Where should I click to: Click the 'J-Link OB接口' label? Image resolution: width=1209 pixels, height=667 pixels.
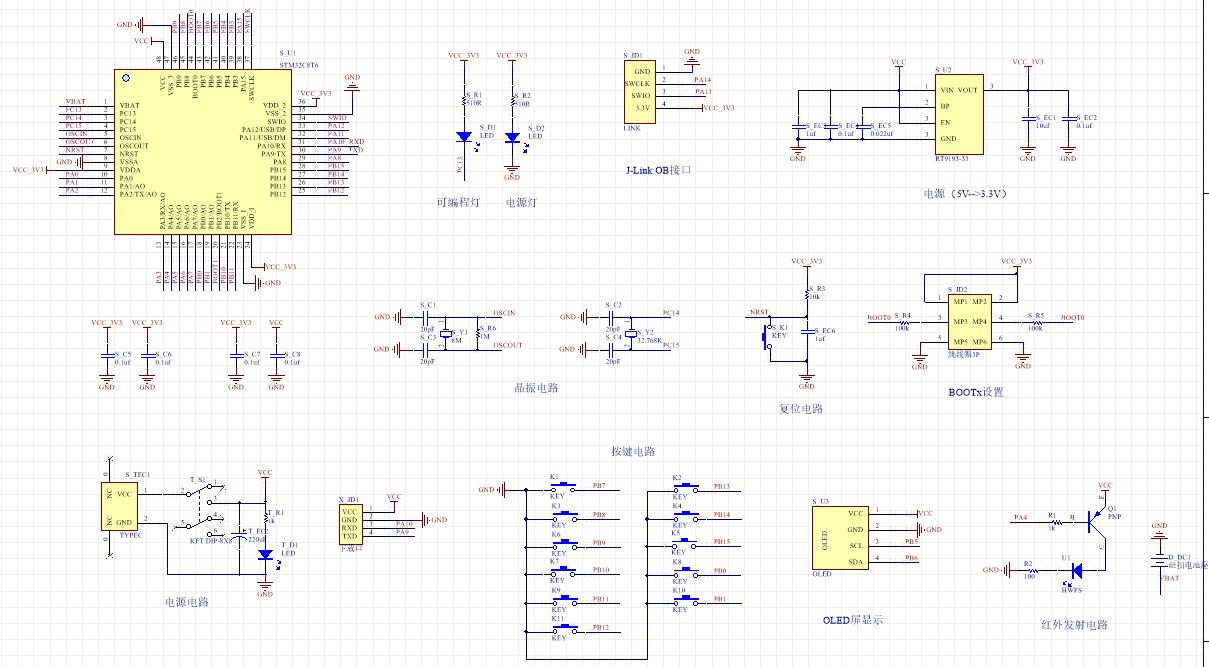(x=658, y=170)
